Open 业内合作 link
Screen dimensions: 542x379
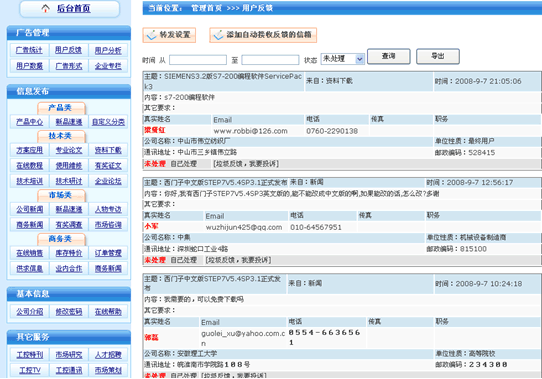(x=69, y=268)
